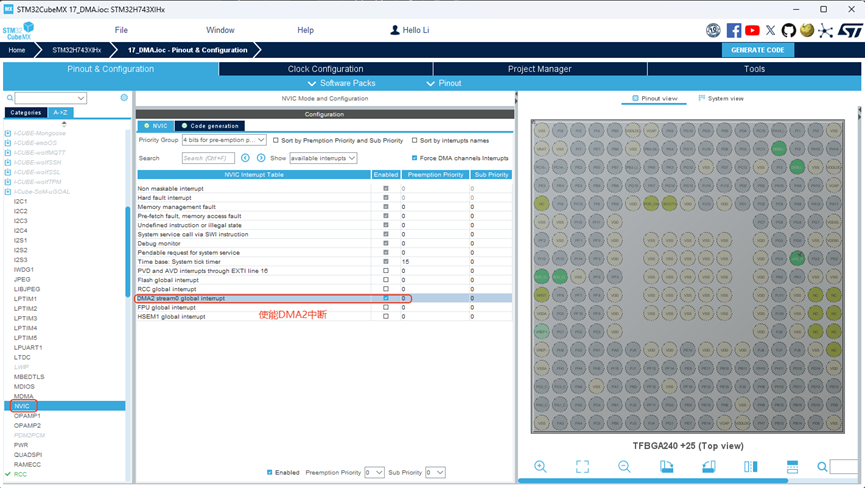Enable RCC global interrupt checkbox
The width and height of the screenshot is (865, 488).
coord(386,289)
